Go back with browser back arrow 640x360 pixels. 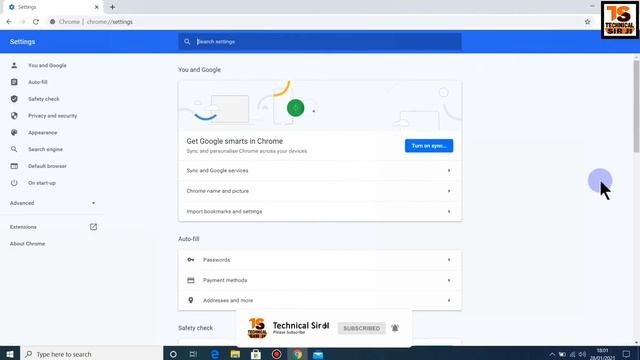pyautogui.click(x=9, y=22)
